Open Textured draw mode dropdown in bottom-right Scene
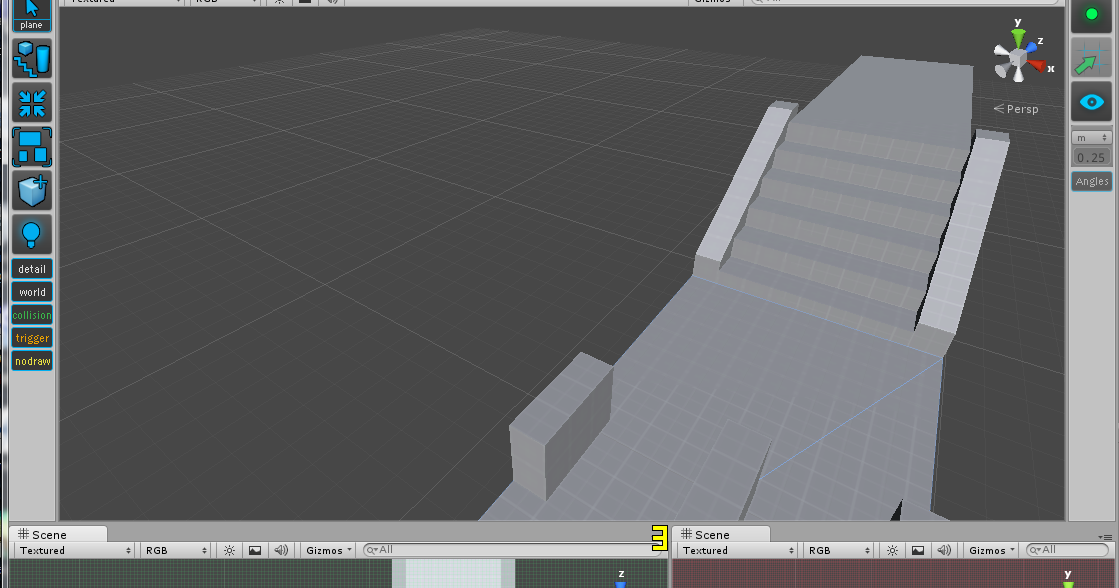The width and height of the screenshot is (1119, 588). [738, 550]
